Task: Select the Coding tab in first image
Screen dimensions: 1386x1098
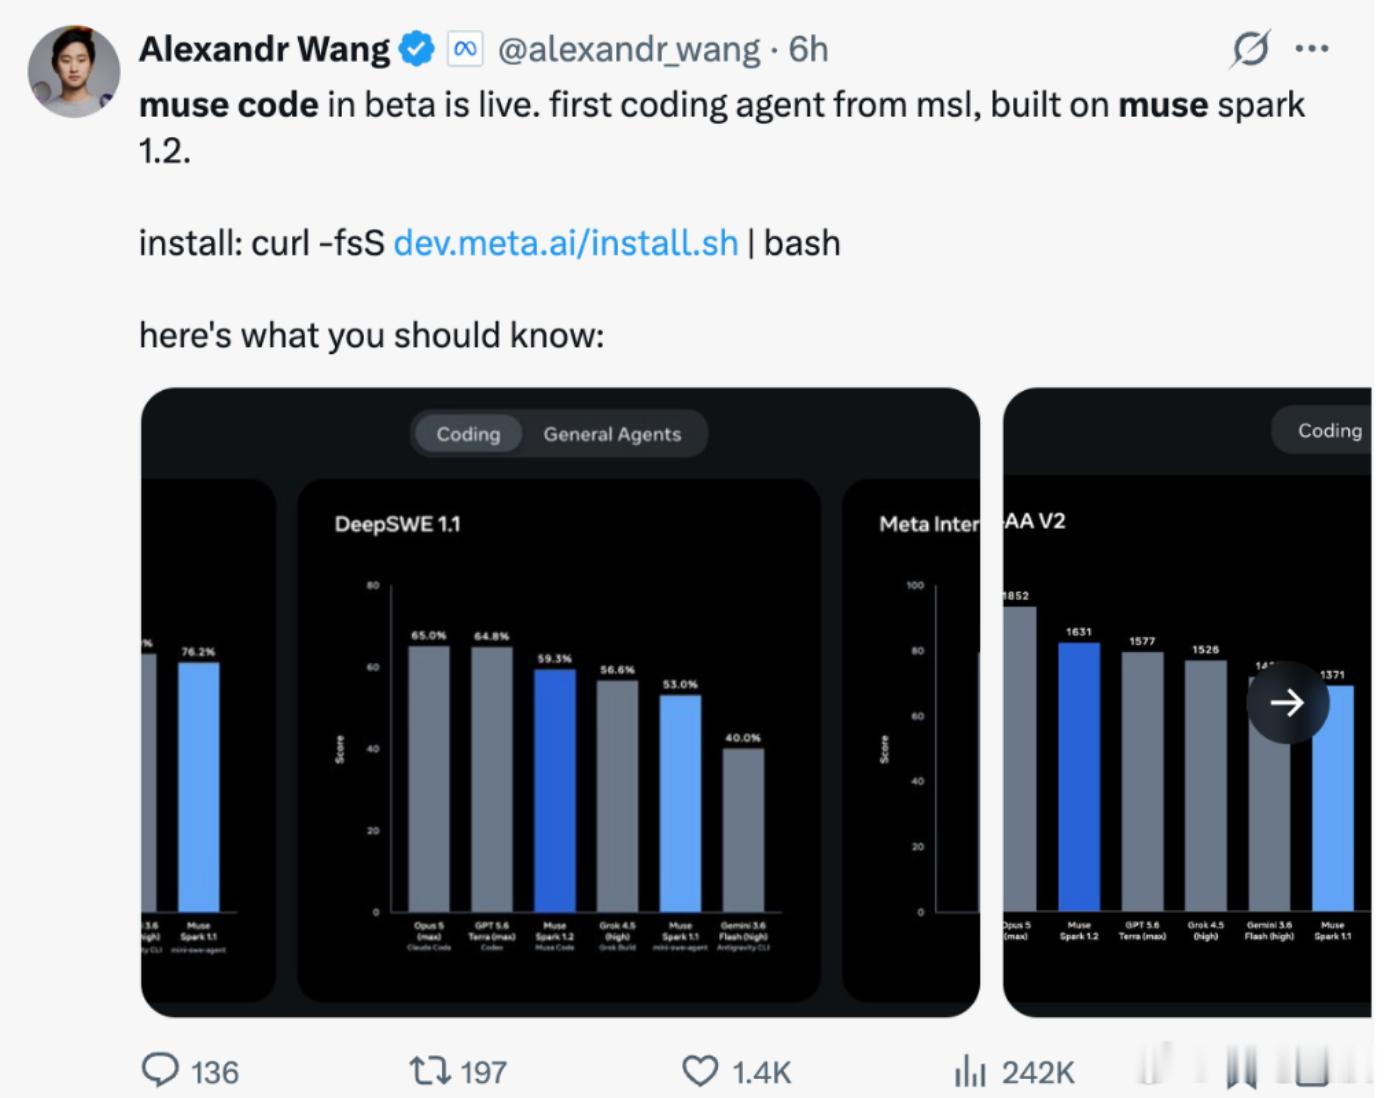Action: (468, 434)
